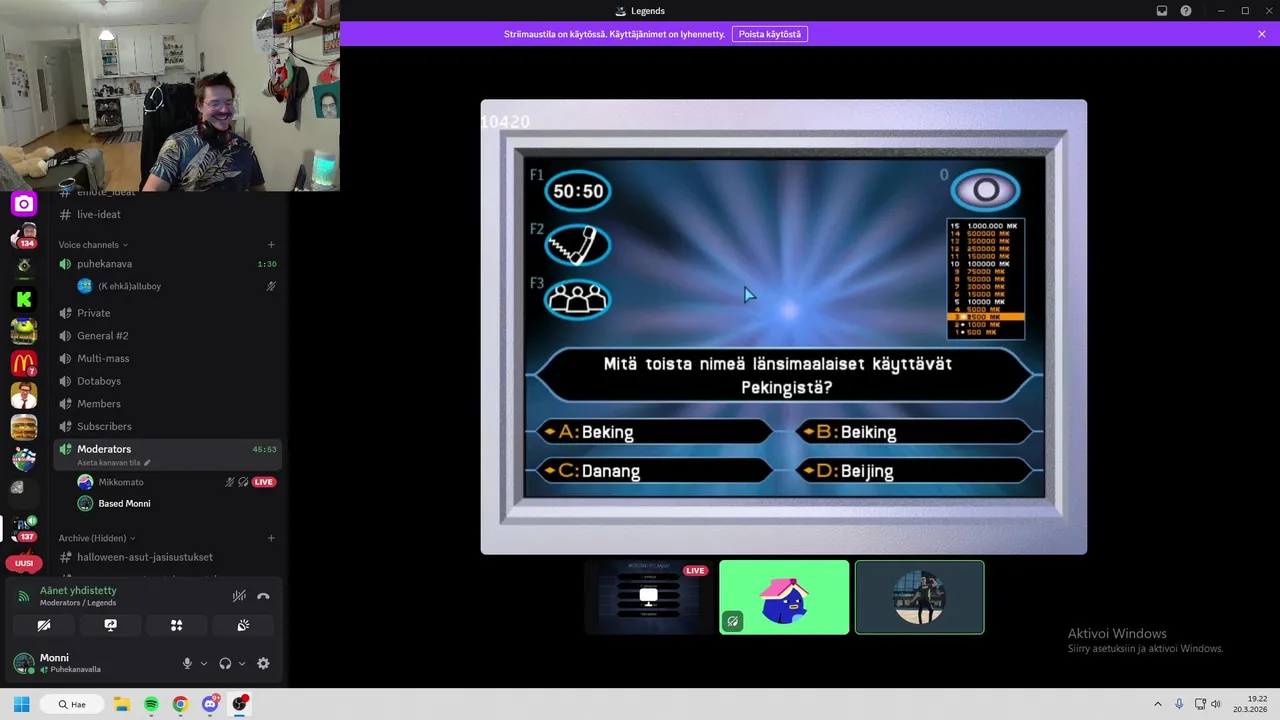Viewport: 1280px width, 720px height.
Task: Use the 50:50 lifeline in the quiz
Action: [x=578, y=191]
